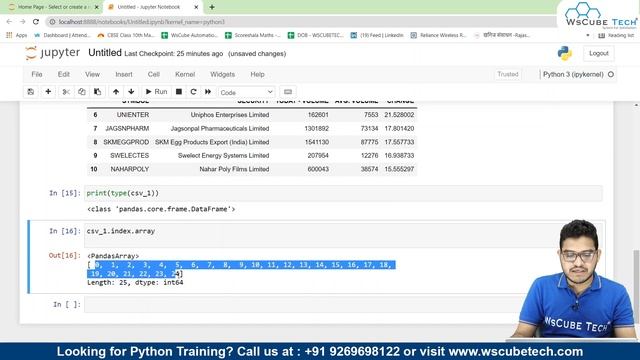Open the Dashboard Attendance bookmark
The width and height of the screenshot is (640, 360).
pyautogui.click(x=62, y=35)
